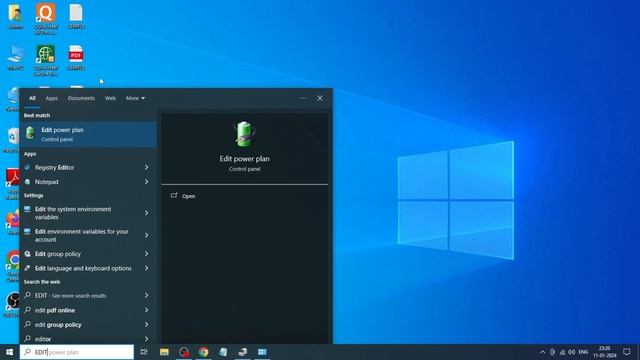The width and height of the screenshot is (640, 360).
Task: Click the taskbar search box containing EDIT
Action: 77,352
